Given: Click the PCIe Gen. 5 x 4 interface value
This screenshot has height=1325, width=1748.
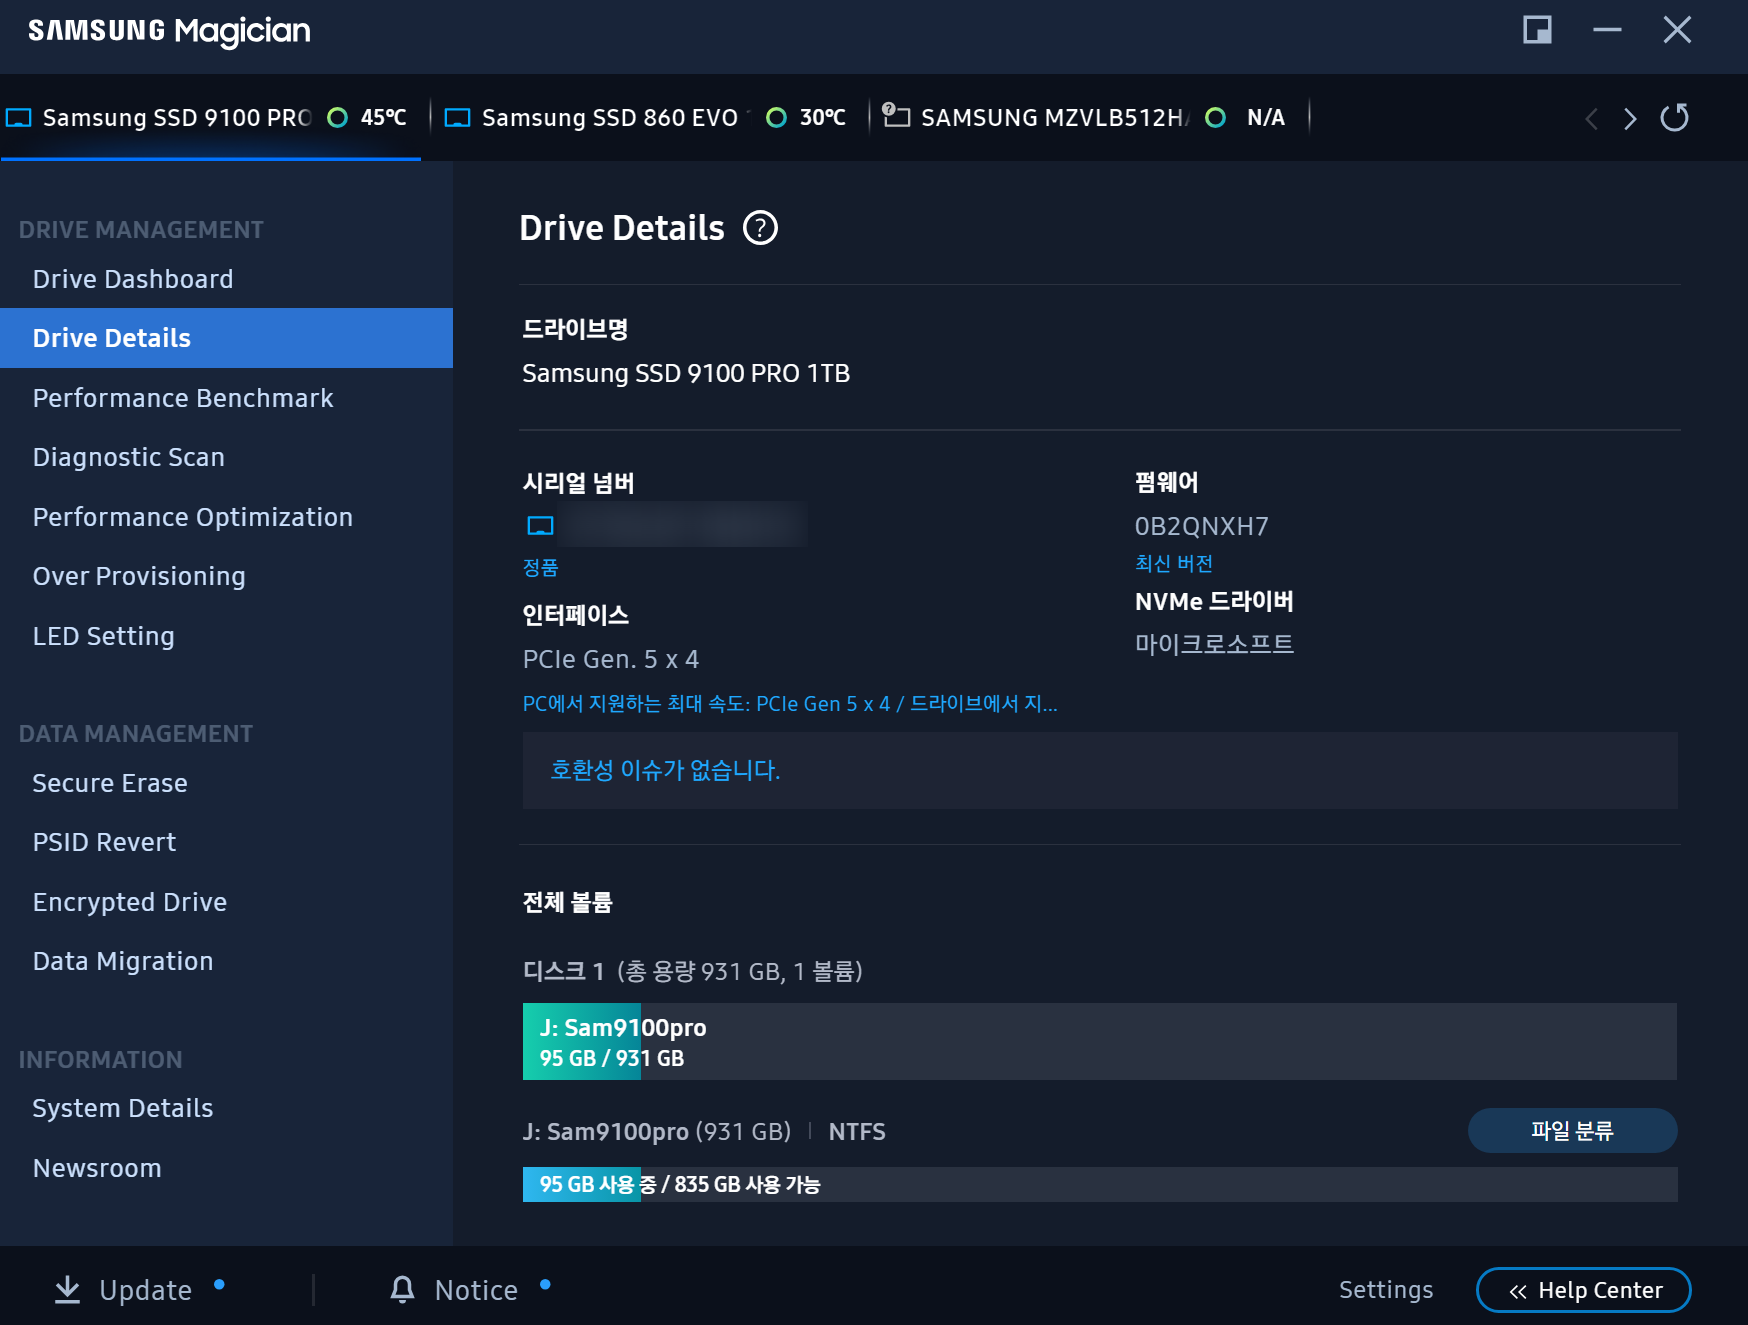Looking at the screenshot, I should [611, 659].
